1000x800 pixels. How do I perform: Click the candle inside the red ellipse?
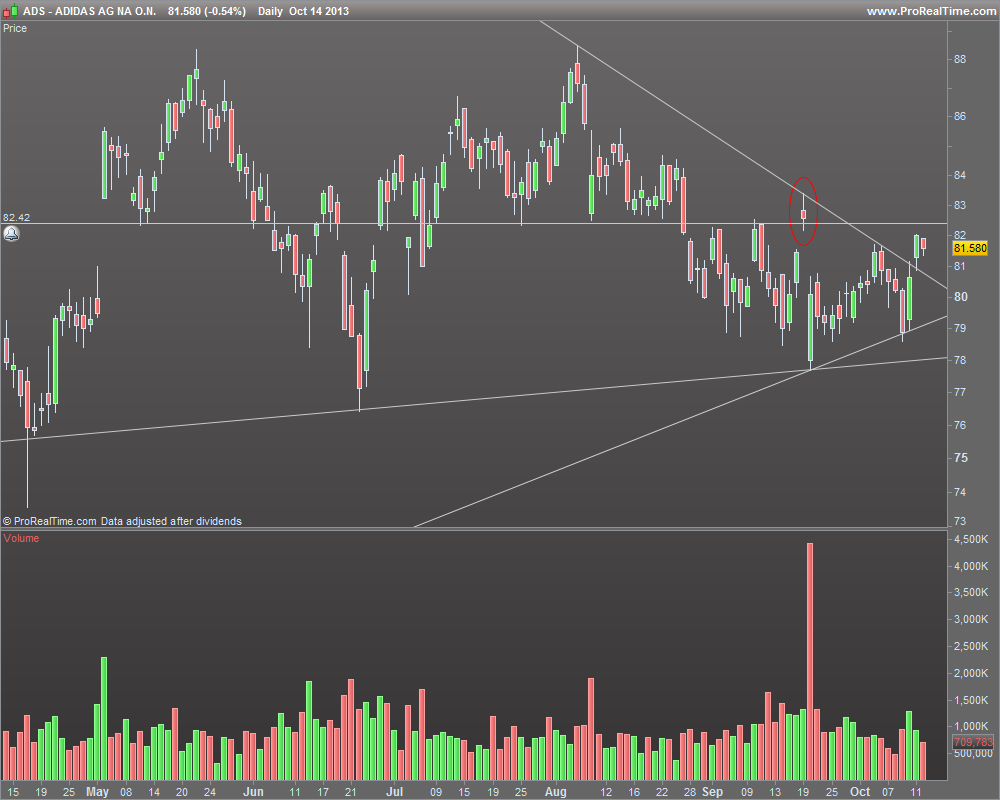[804, 212]
